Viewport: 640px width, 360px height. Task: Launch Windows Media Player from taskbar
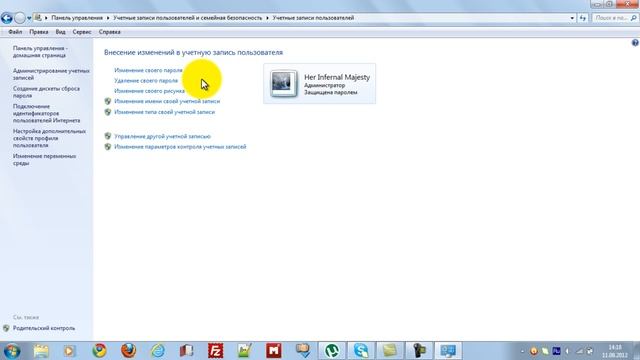[69, 351]
